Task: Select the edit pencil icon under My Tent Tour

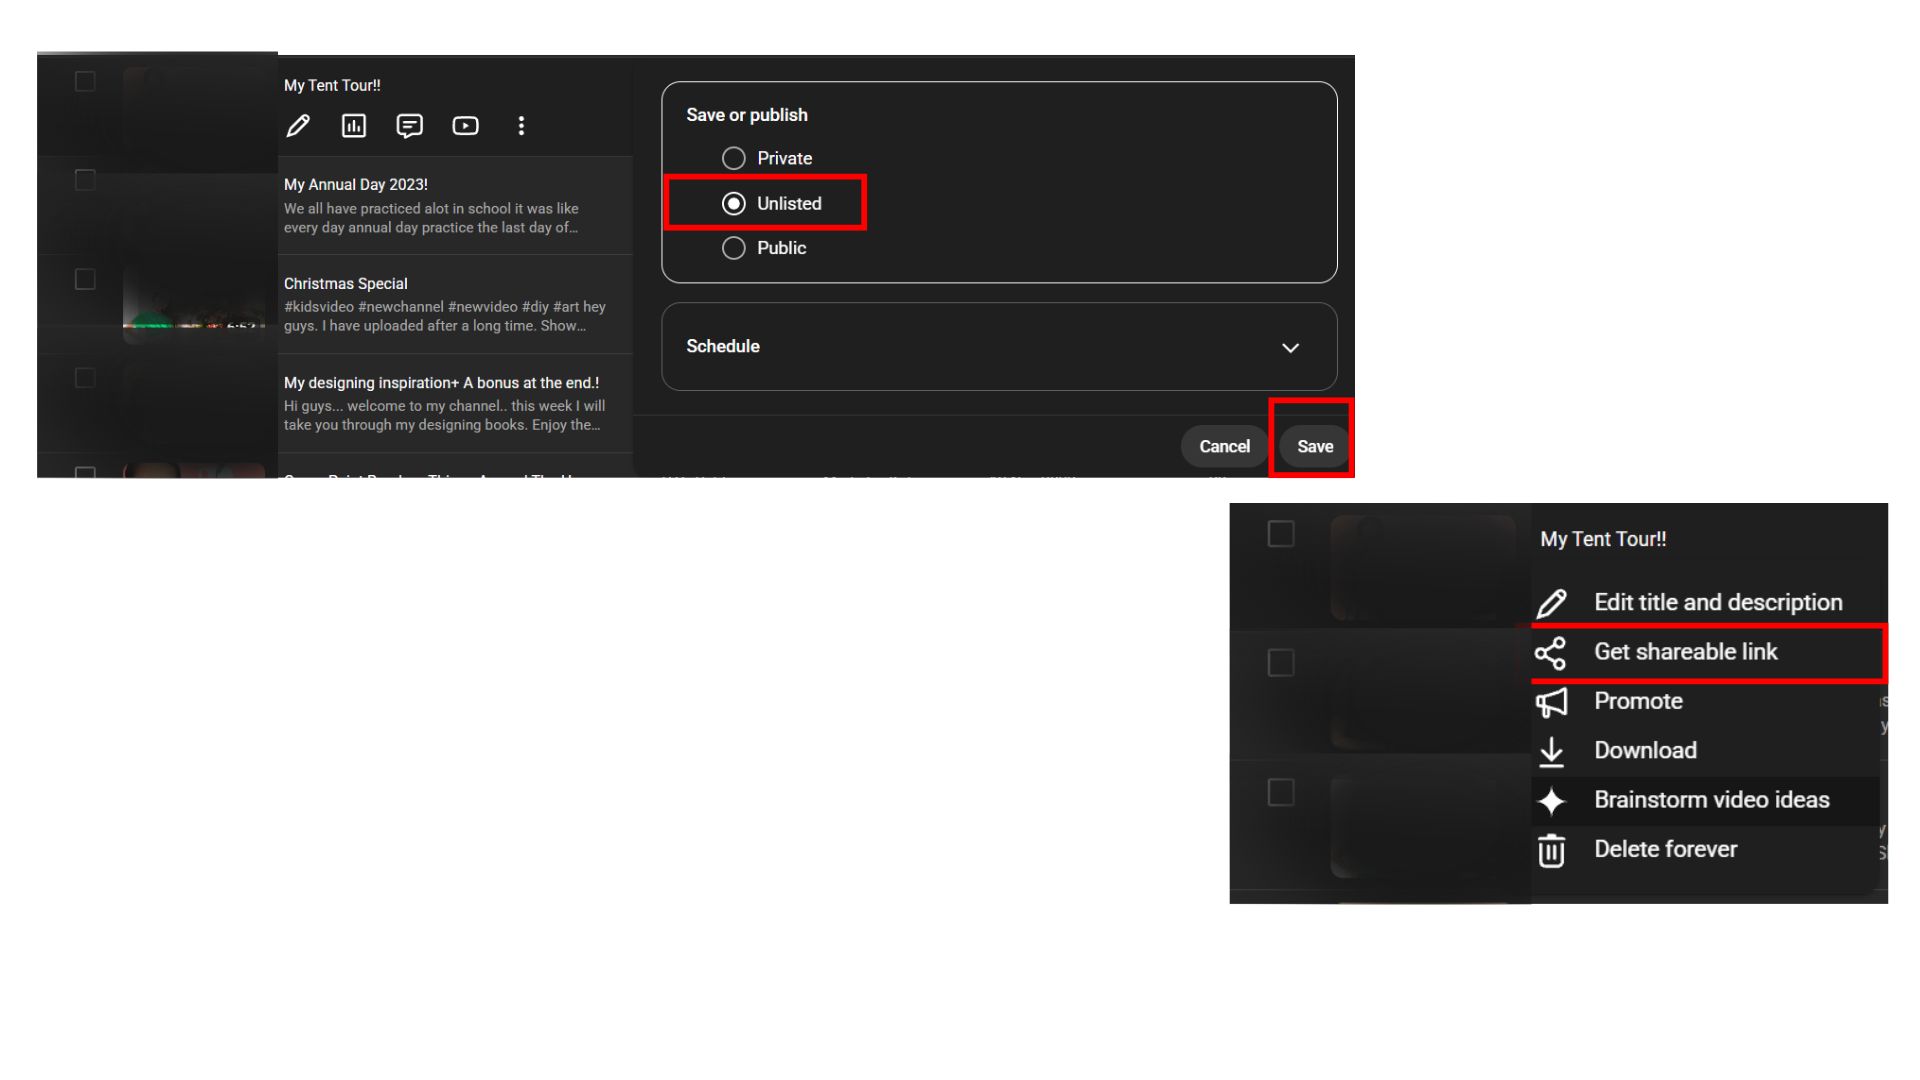Action: (297, 125)
